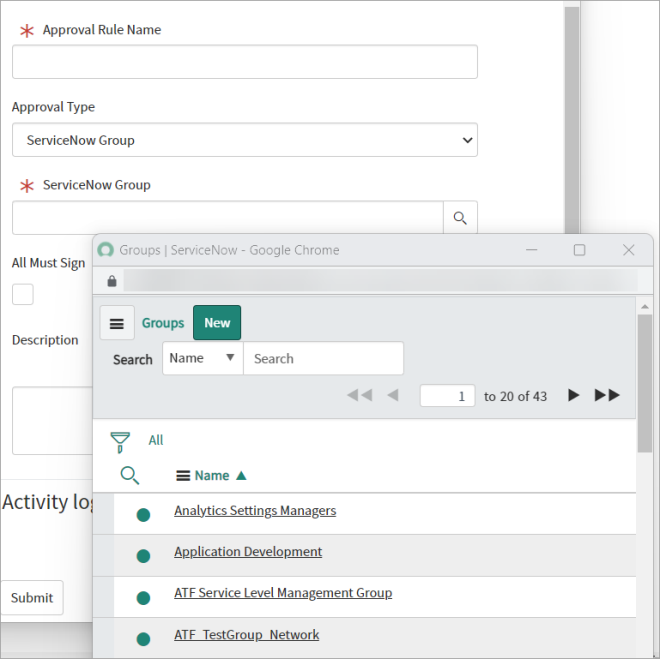Toggle the All Must Sign checkbox

pos(23,294)
